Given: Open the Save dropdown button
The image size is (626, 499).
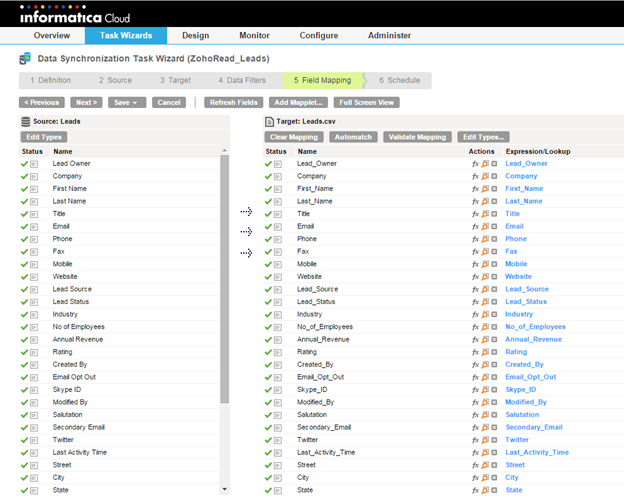Looking at the screenshot, I should (x=127, y=103).
